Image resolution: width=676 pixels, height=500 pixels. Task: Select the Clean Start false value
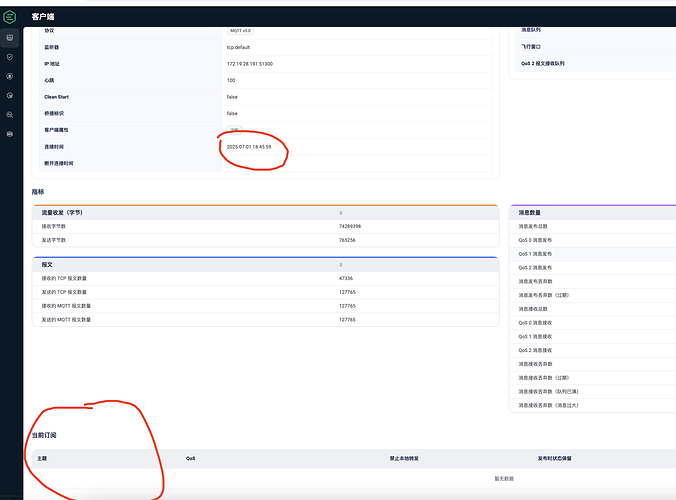(x=232, y=97)
